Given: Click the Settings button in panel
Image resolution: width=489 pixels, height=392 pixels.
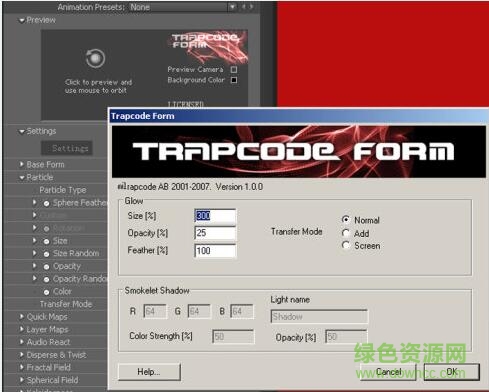Looking at the screenshot, I should [67, 148].
